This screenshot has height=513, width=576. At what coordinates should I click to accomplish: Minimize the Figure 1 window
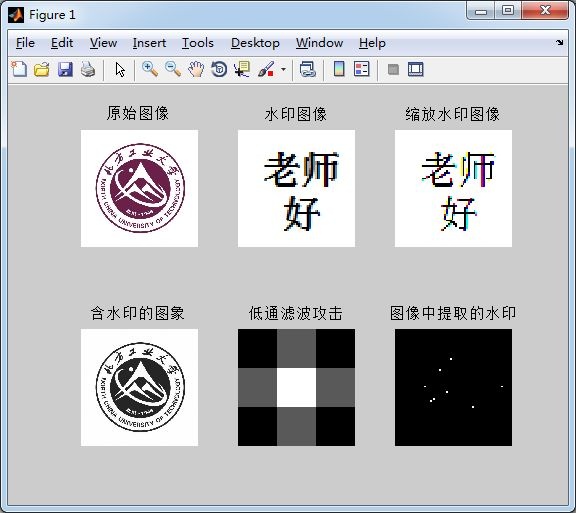click(480, 11)
